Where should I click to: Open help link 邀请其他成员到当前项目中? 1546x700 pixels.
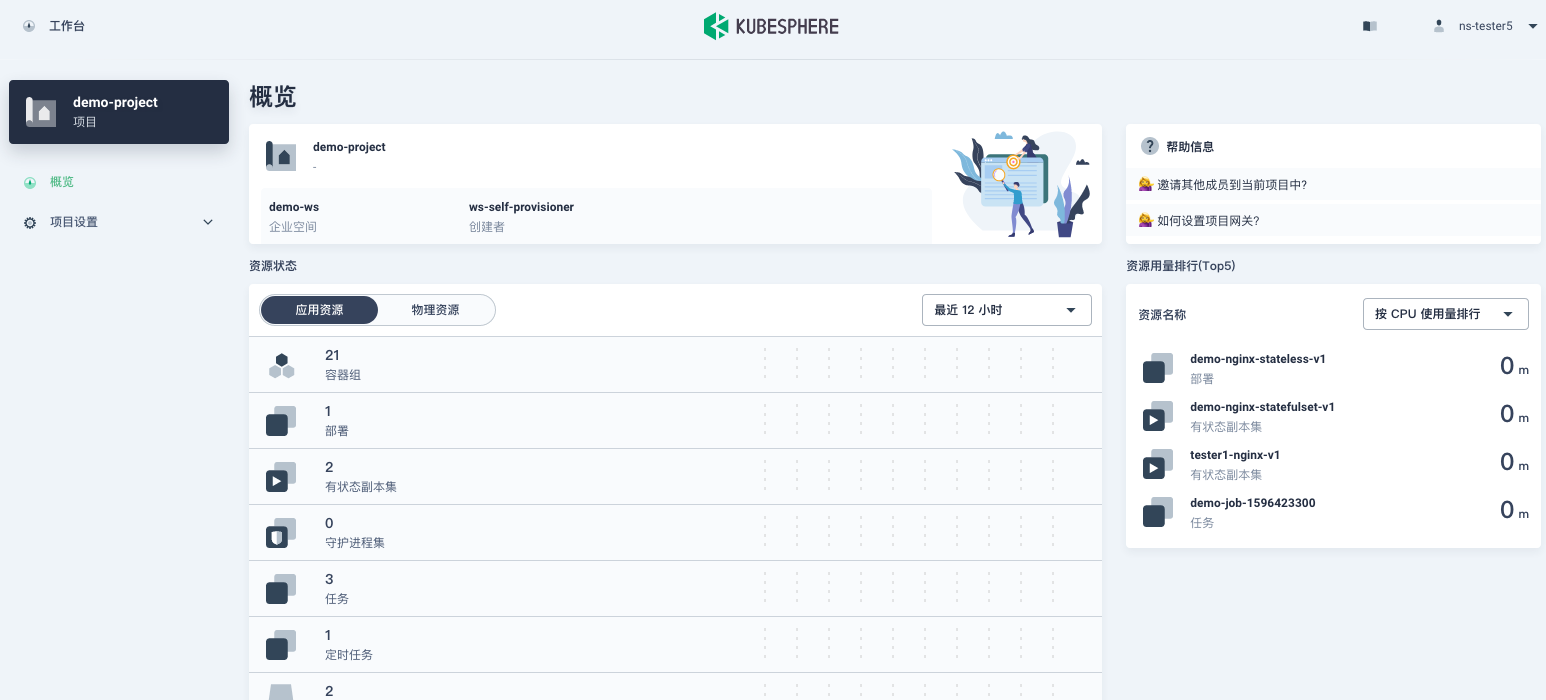coord(1231,184)
